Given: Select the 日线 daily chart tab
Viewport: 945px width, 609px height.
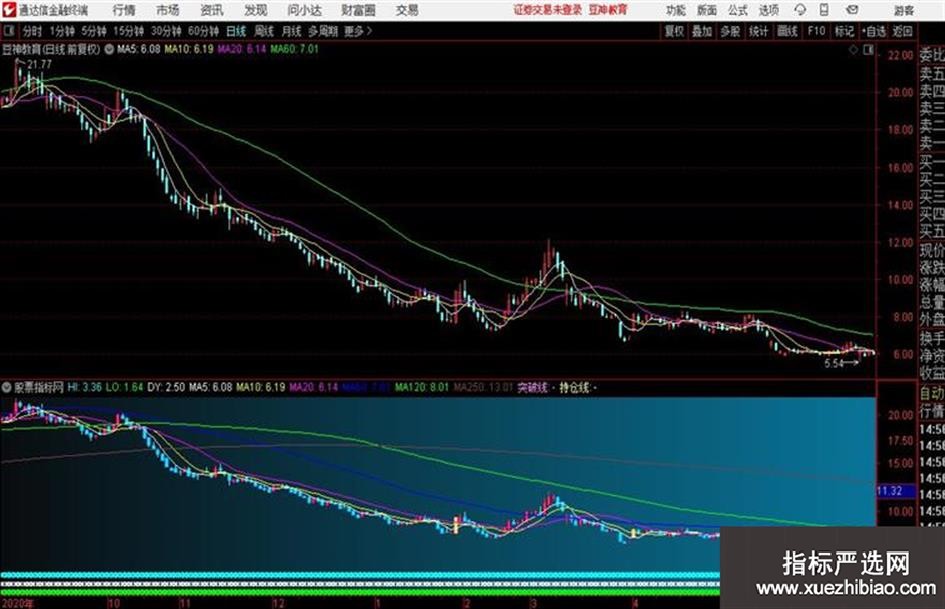Looking at the screenshot, I should [x=236, y=31].
